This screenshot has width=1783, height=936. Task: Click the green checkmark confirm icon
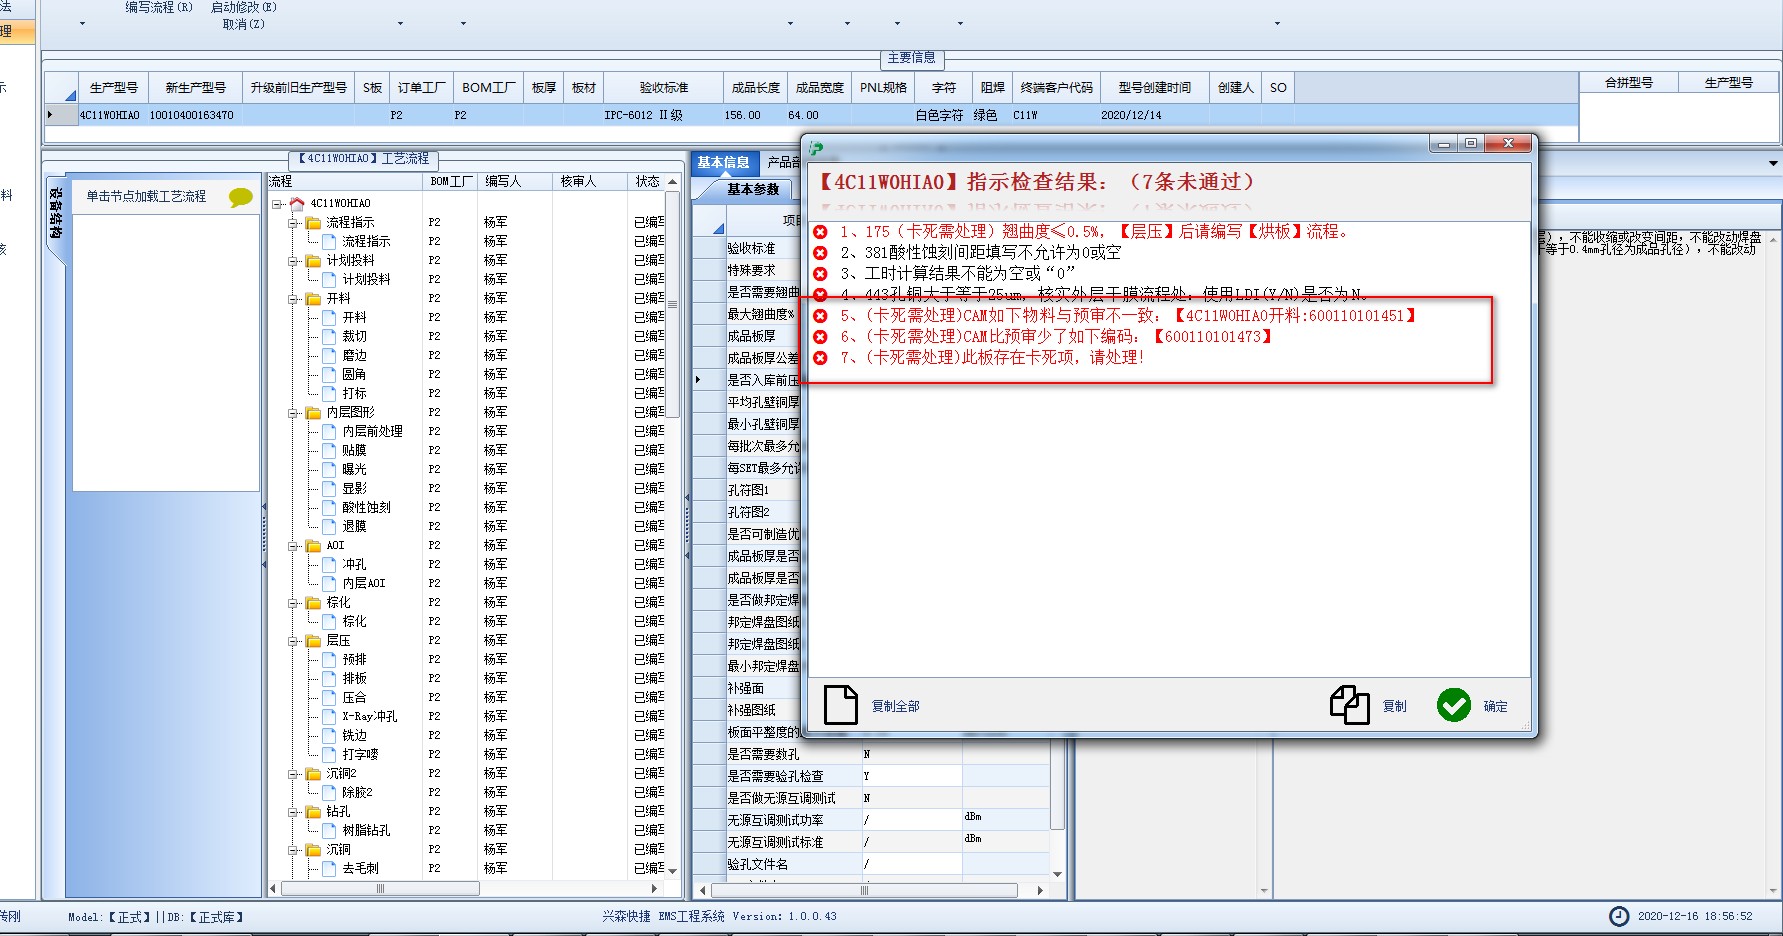pyautogui.click(x=1453, y=705)
